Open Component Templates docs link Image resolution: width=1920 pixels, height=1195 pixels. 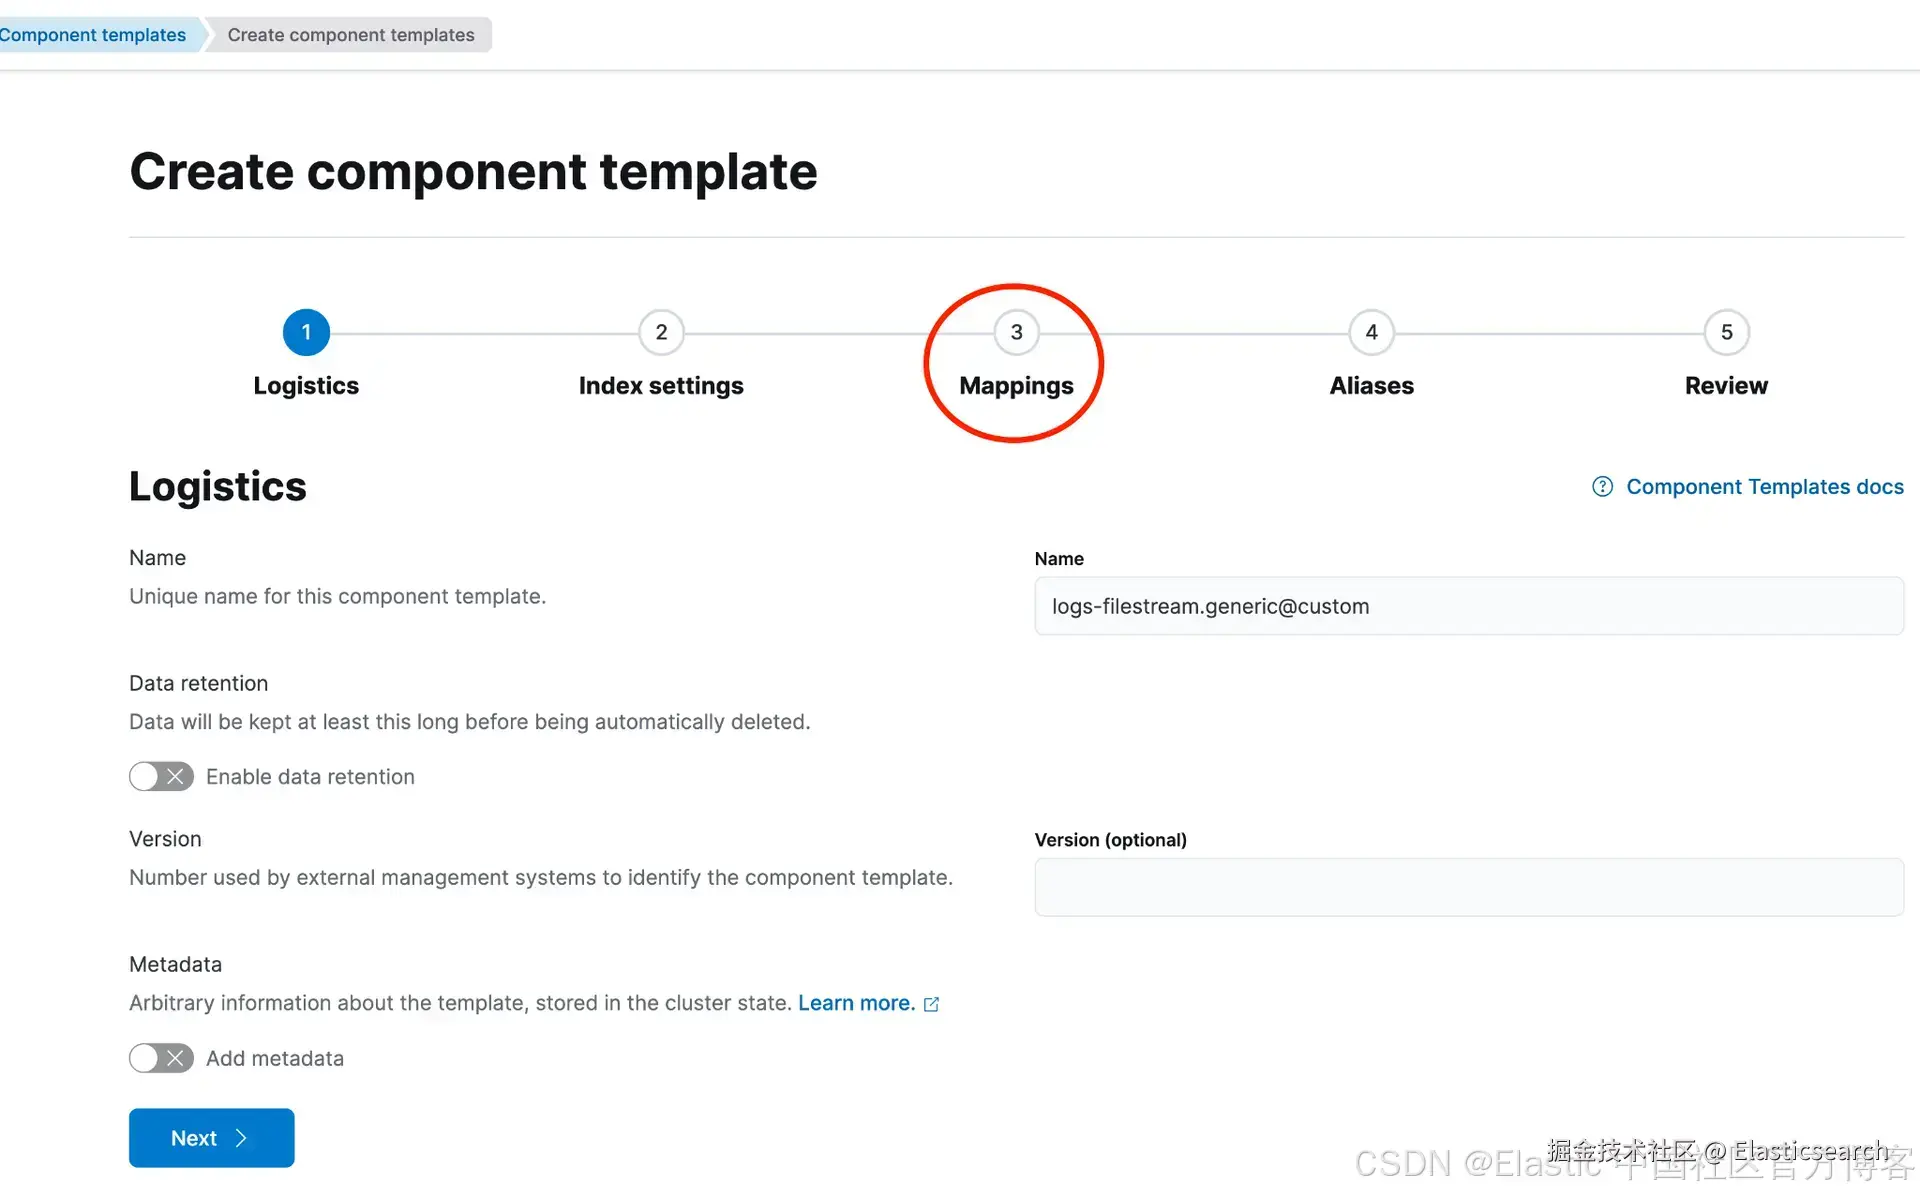pyautogui.click(x=1764, y=487)
